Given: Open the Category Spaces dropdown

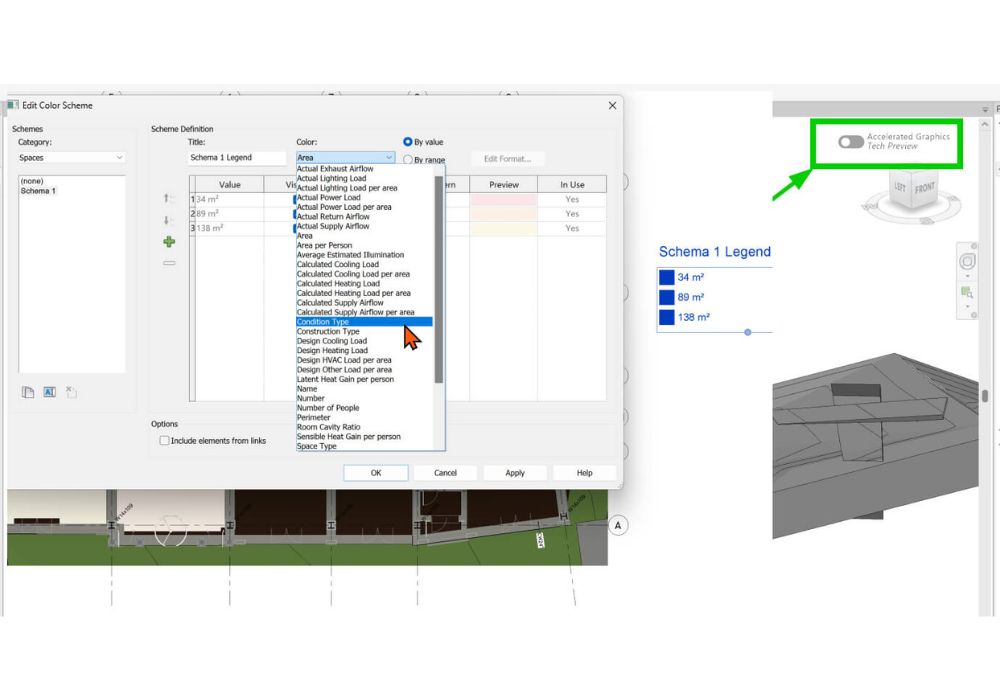Looking at the screenshot, I should (x=72, y=158).
